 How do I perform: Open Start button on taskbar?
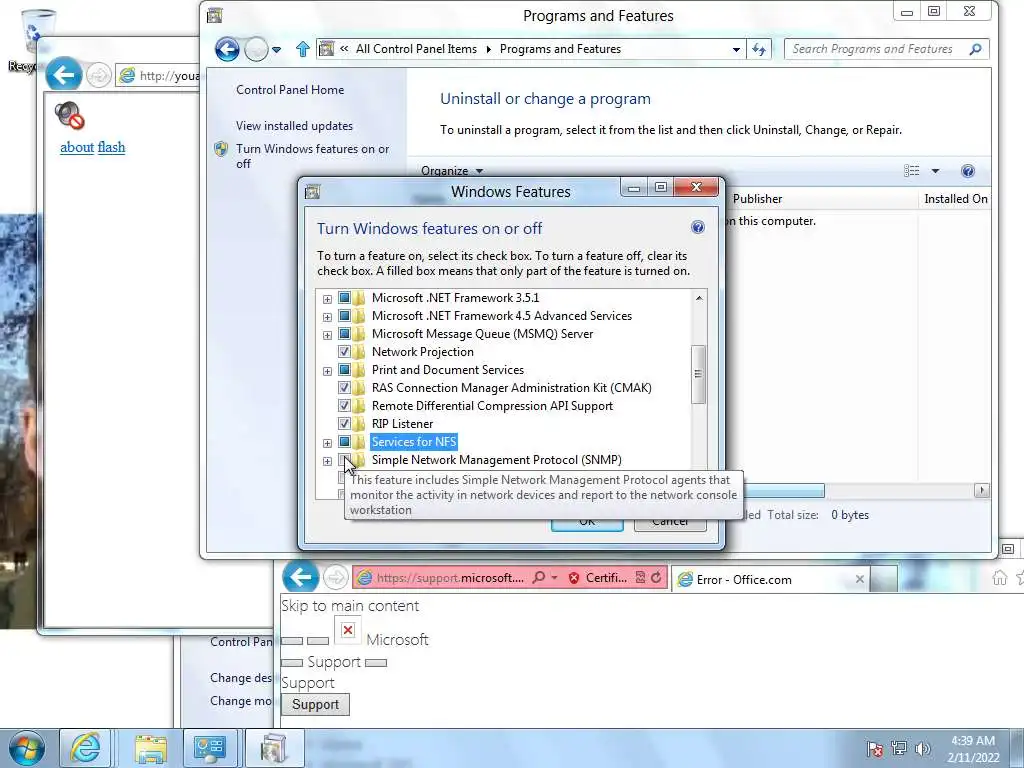pyautogui.click(x=27, y=748)
